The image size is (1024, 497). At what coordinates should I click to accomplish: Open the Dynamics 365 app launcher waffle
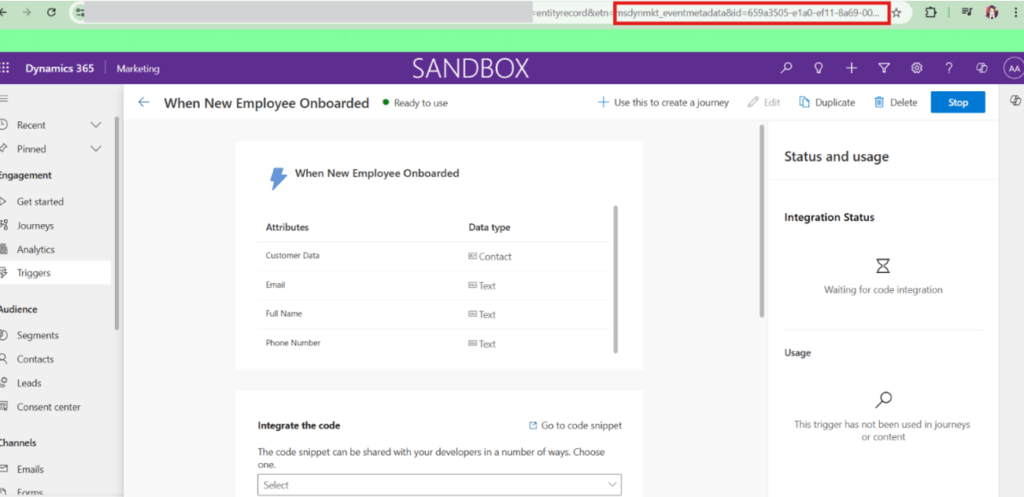click(x=5, y=68)
